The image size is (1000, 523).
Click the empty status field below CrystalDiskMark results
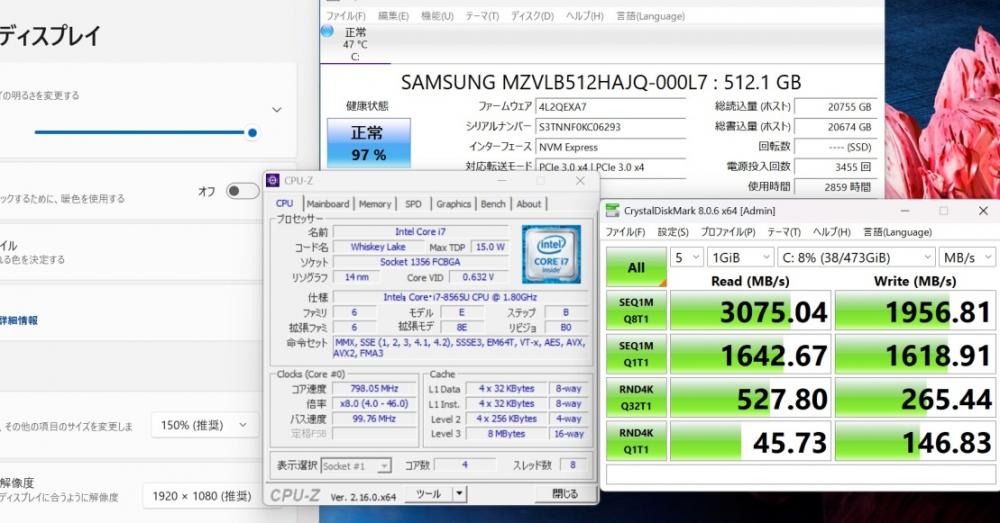tap(800, 474)
